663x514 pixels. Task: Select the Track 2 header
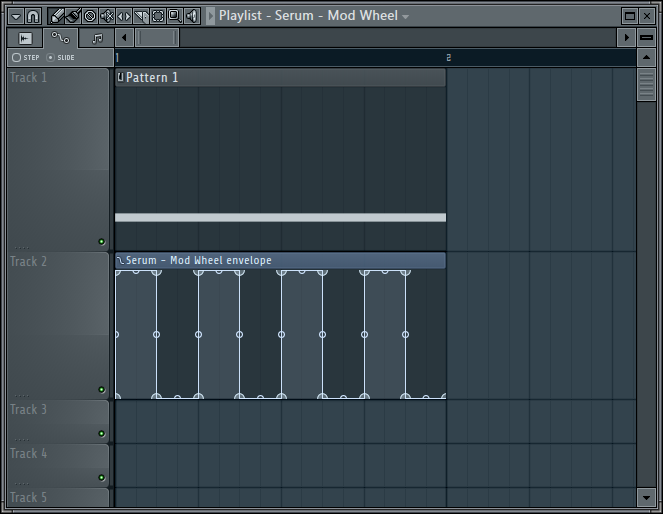(58, 326)
